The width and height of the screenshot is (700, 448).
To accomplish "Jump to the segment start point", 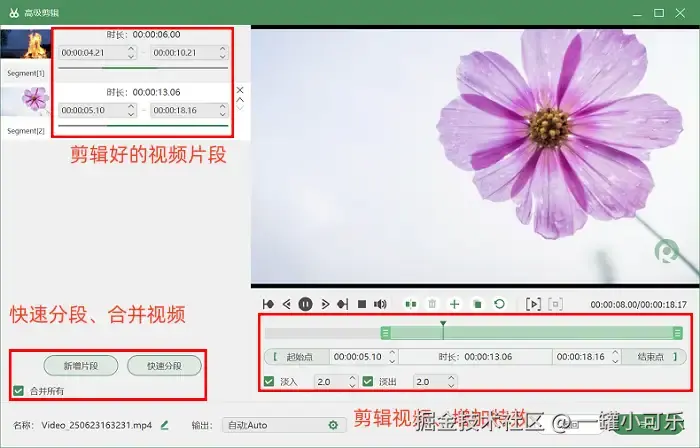I will tap(268, 304).
